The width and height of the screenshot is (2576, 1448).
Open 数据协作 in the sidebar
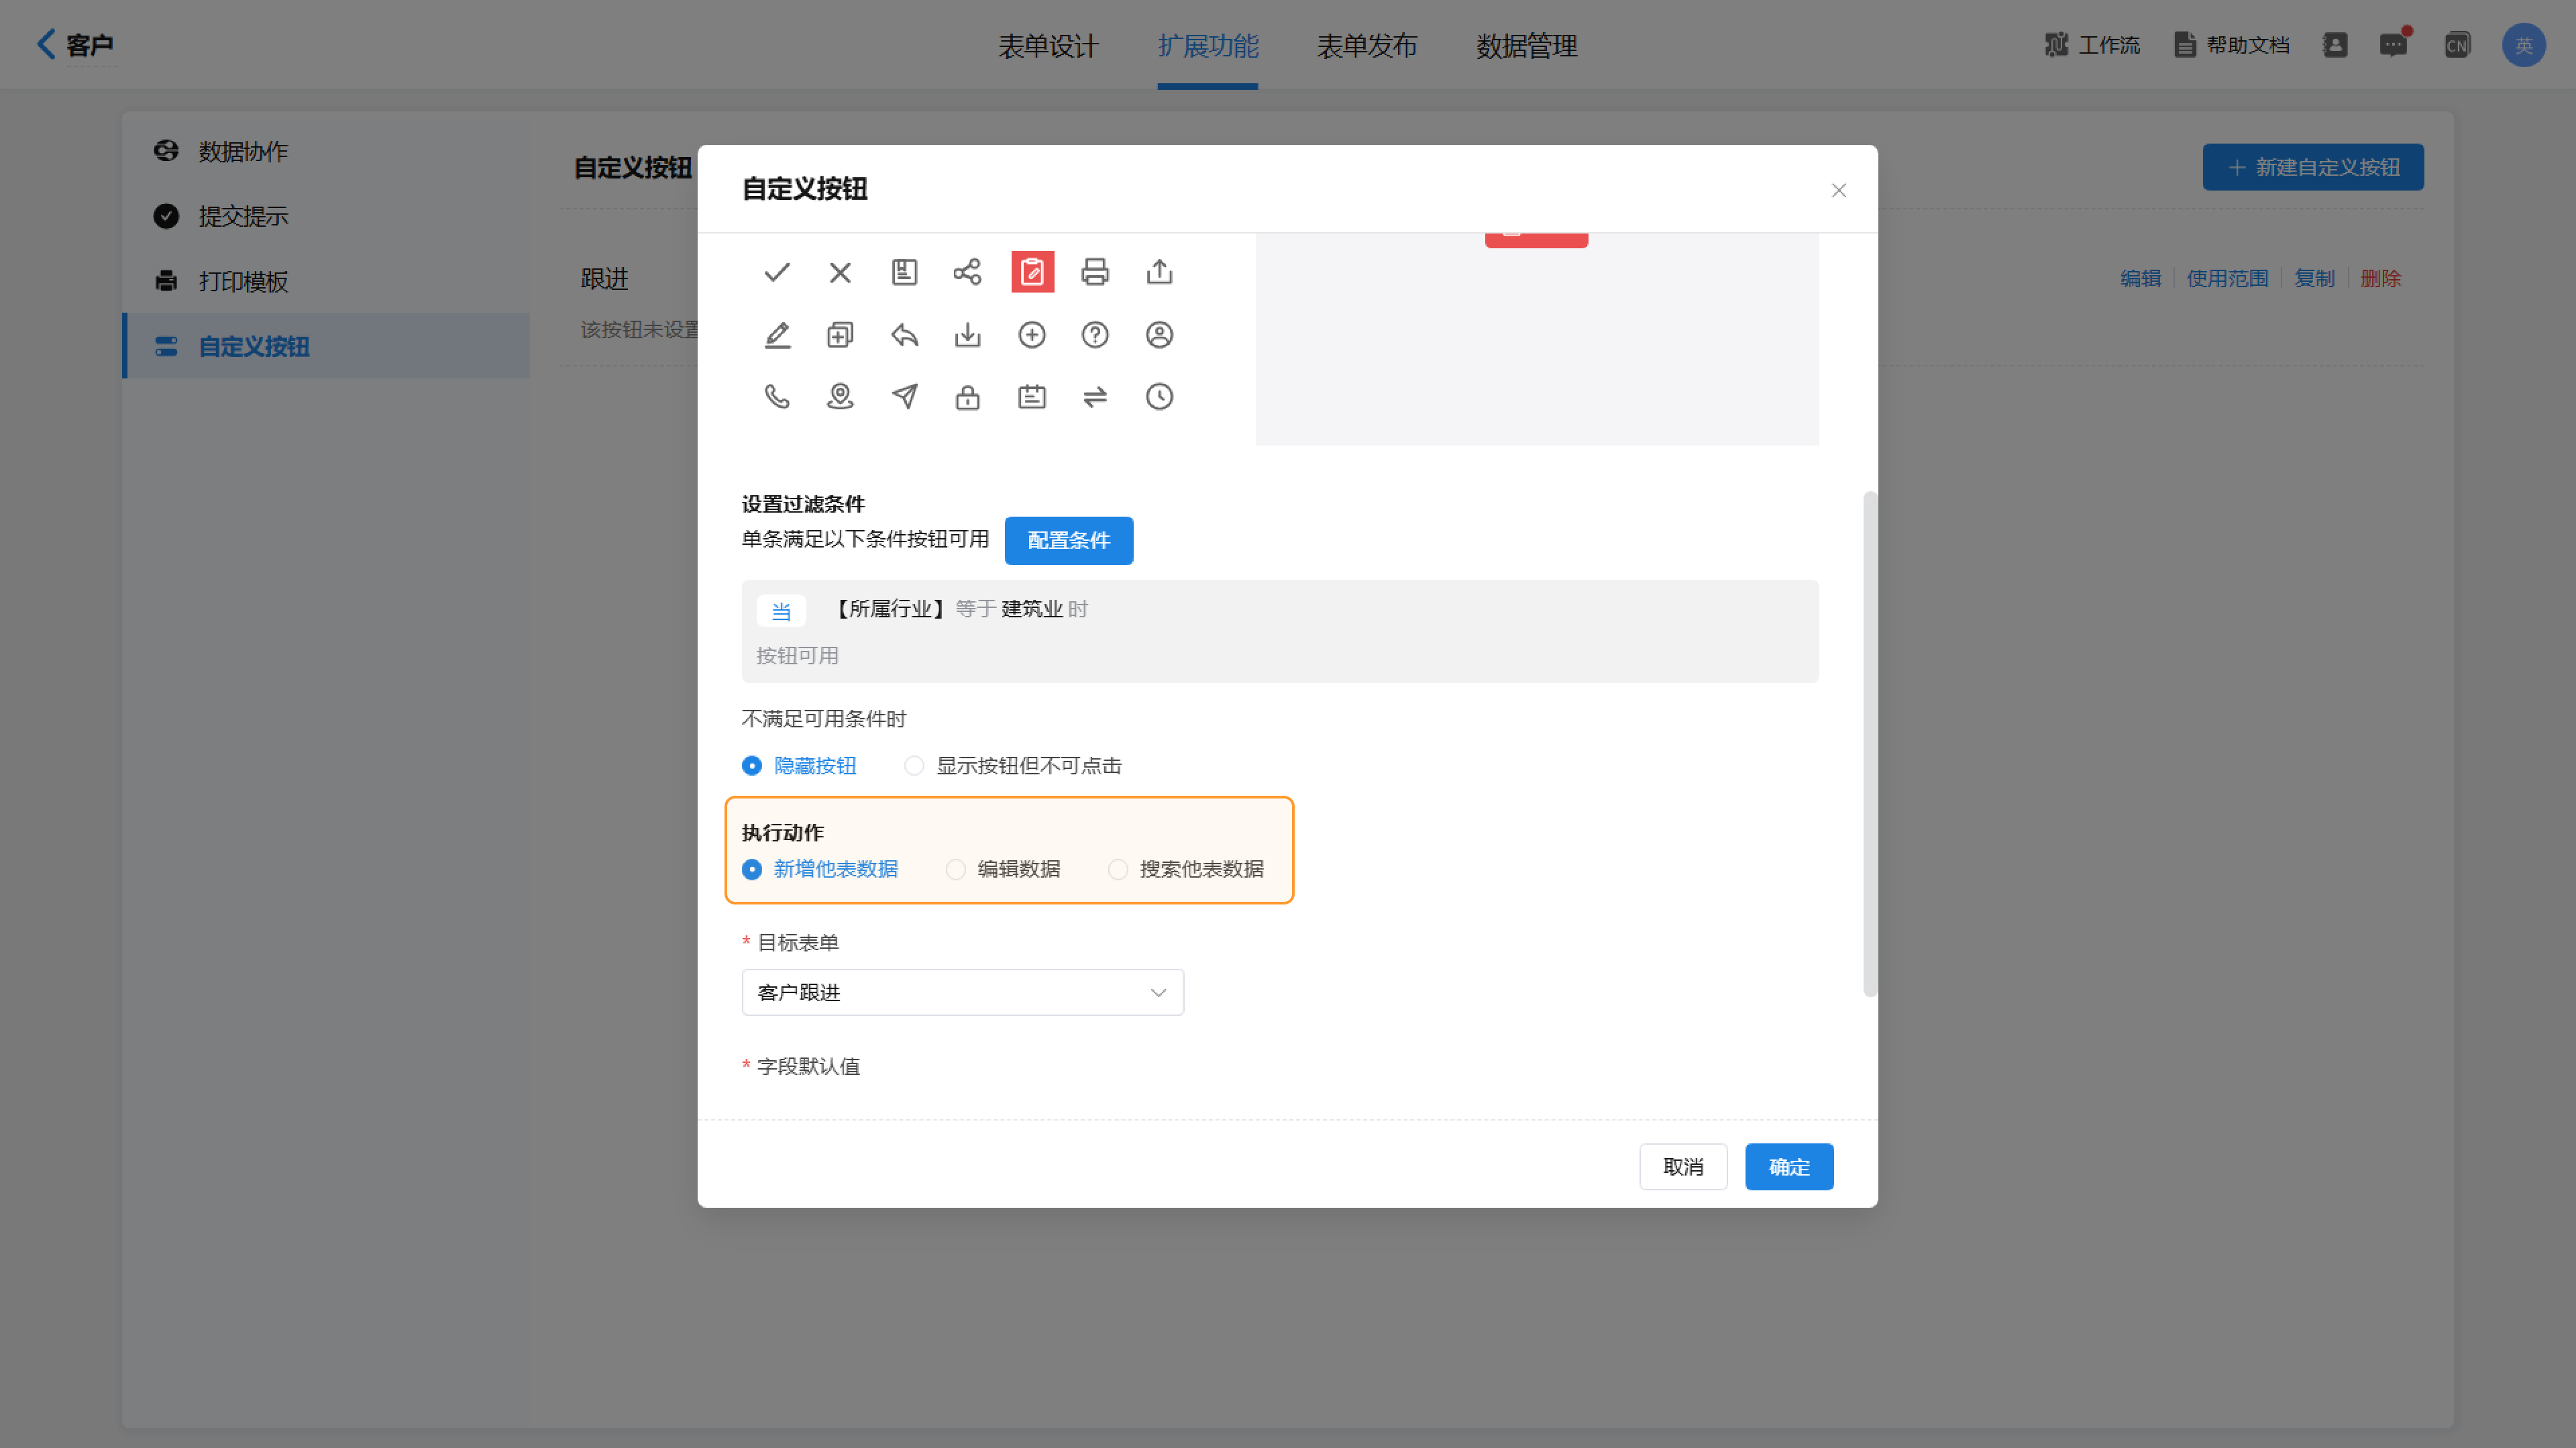coord(326,151)
